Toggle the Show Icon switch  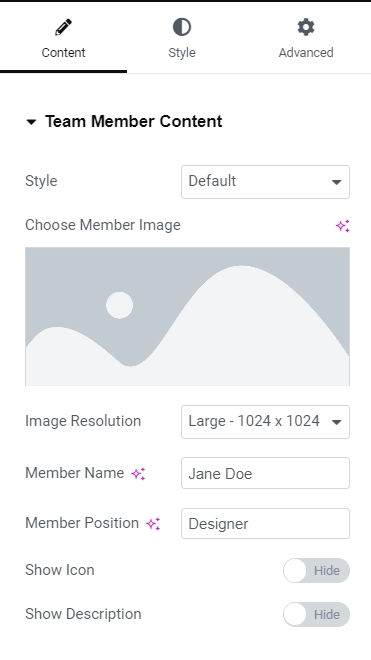click(x=316, y=570)
